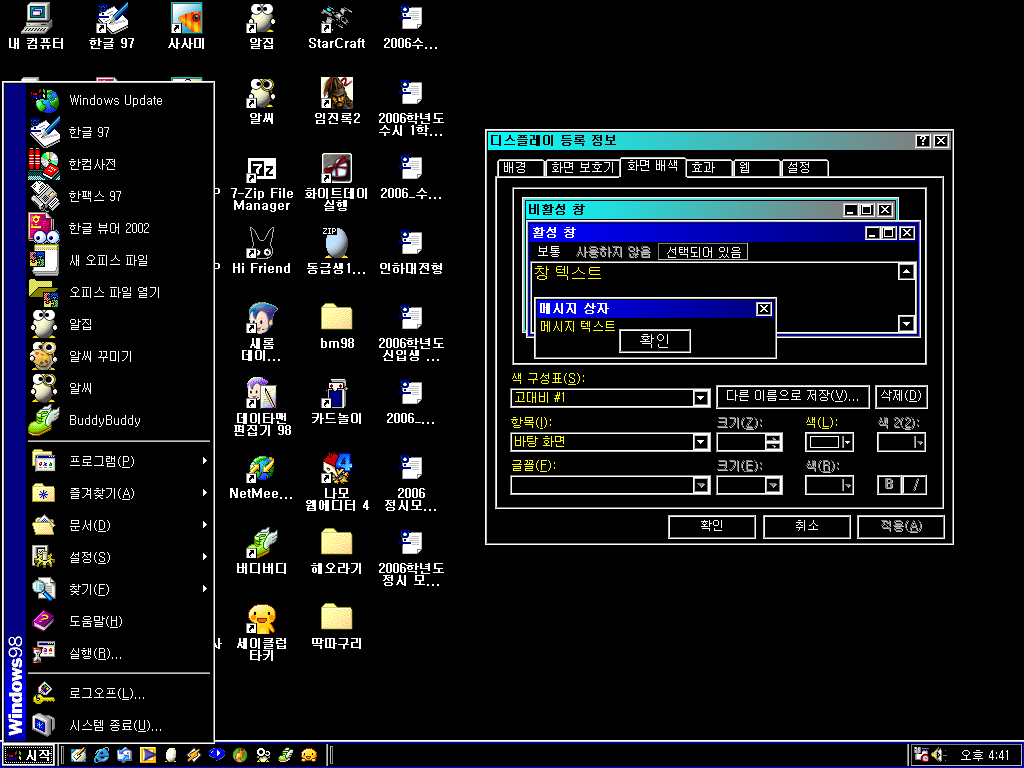
Task: Open the 색 구성표 dropdown
Action: tap(701, 397)
